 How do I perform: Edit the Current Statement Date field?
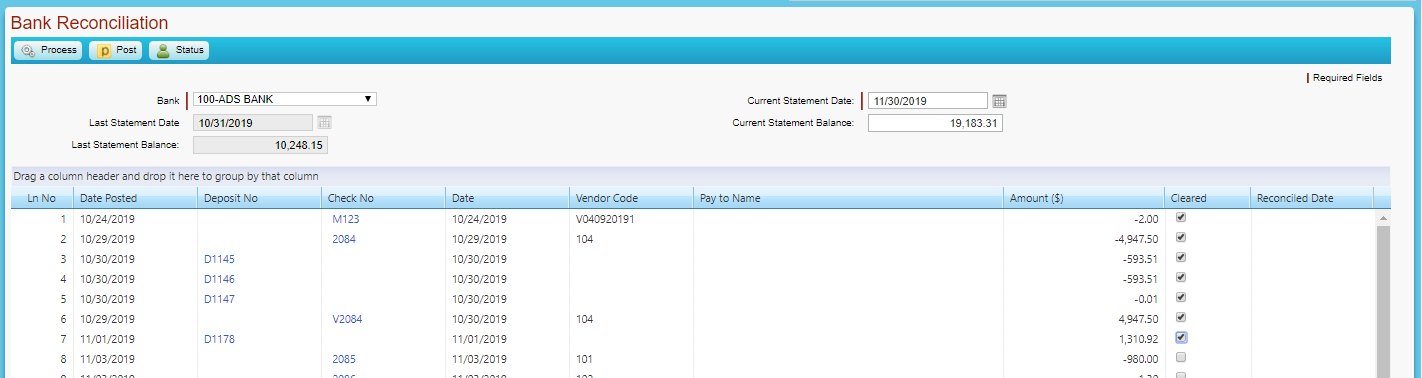click(x=928, y=100)
